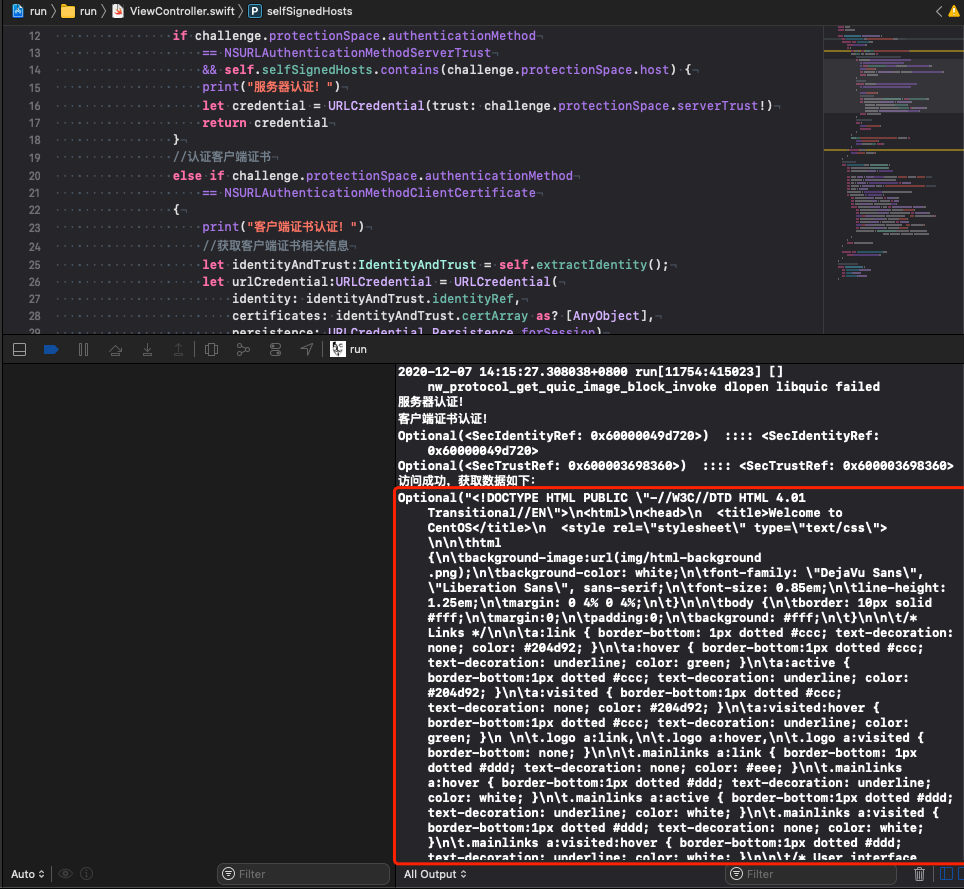
Task: Open Debug View Hierarchy
Action: 211,349
